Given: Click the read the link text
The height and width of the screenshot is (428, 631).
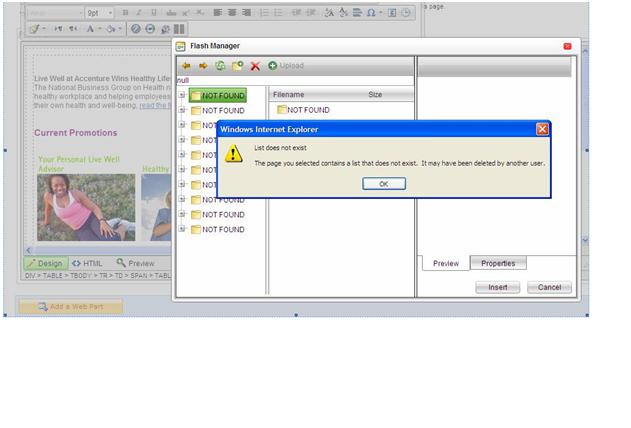Looking at the screenshot, I should pos(153,105).
